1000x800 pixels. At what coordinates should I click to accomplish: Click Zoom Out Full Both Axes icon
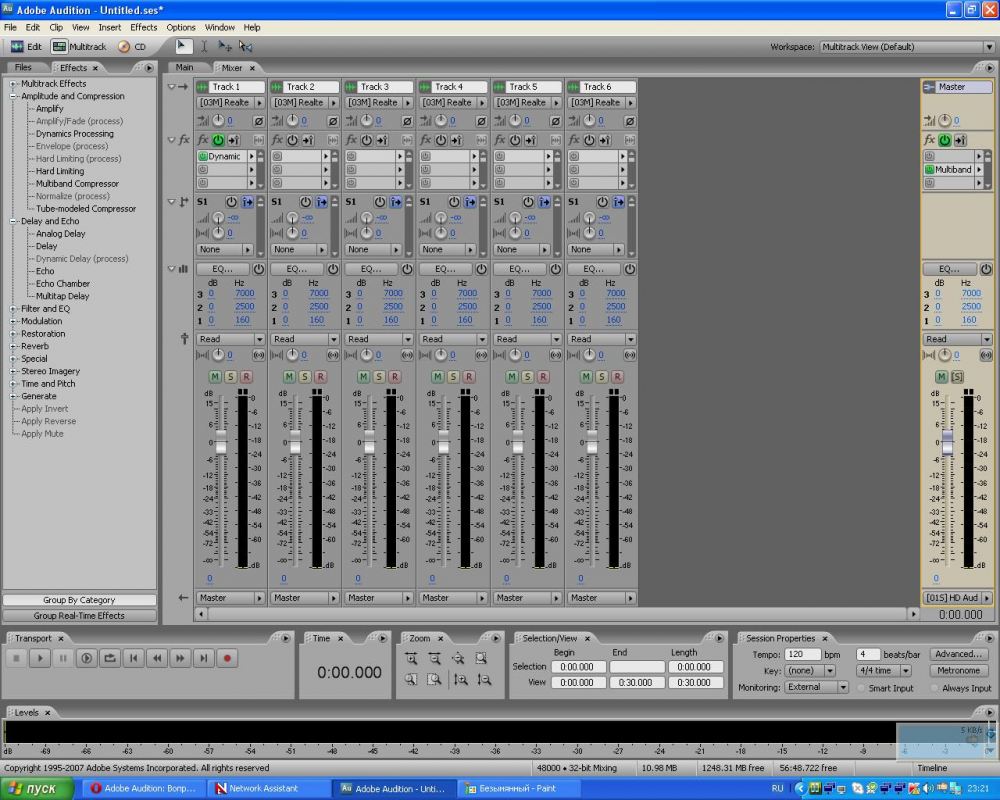458,658
